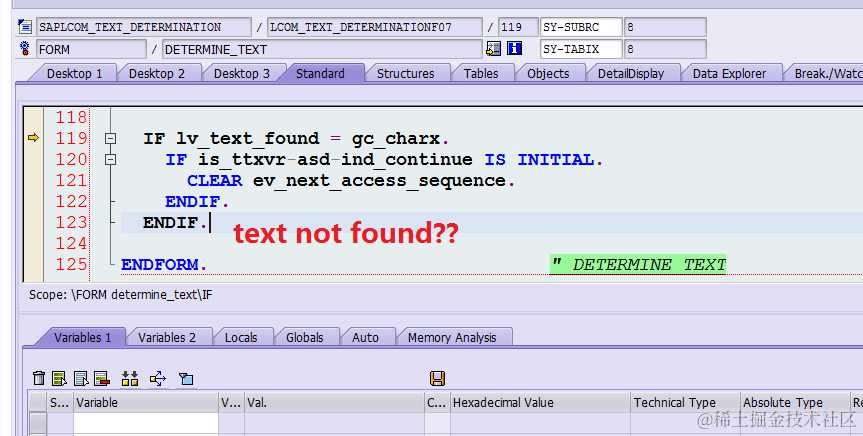The width and height of the screenshot is (863, 436).
Task: Collapse the IF block at line 119
Action: 110,139
